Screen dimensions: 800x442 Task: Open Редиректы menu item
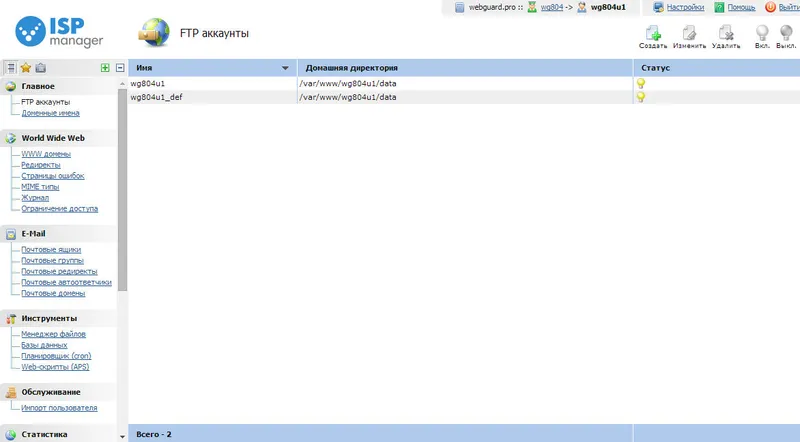41,165
